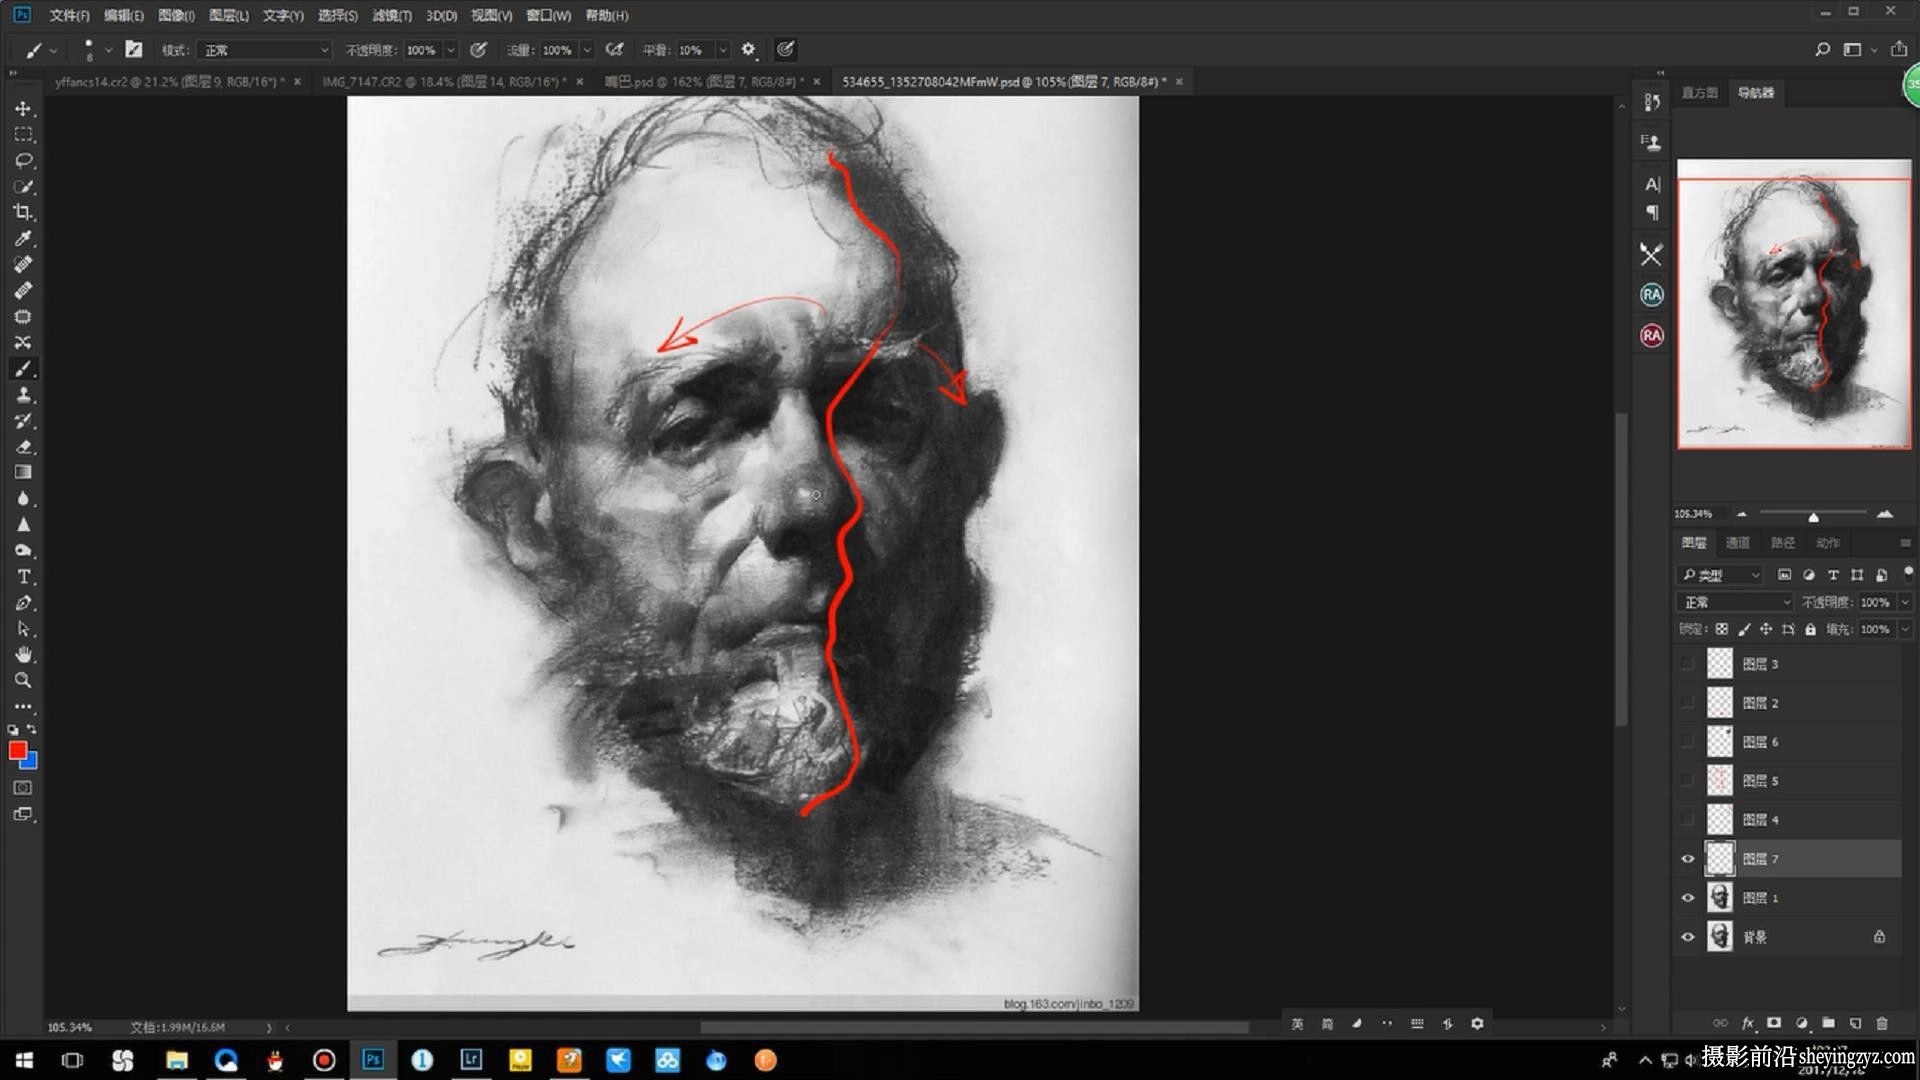Switch to the 直方图 tab
The width and height of the screenshot is (1920, 1080).
(x=1699, y=93)
